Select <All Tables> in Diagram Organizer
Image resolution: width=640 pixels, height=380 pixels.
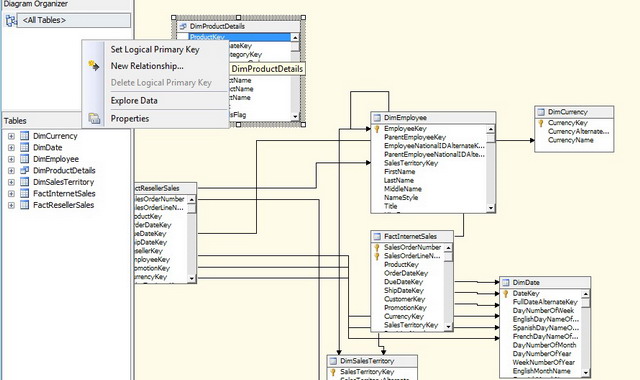[x=73, y=20]
